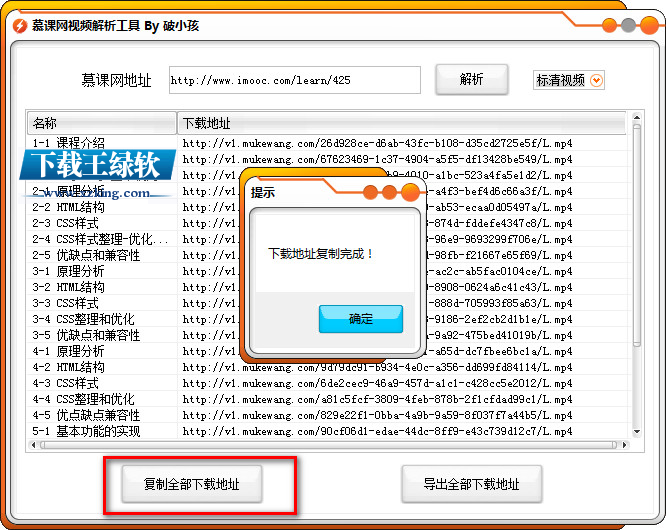Viewport: 666px width, 530px height.
Task: Click download URL ending 8f037f7a44b5/L.mp4
Action: pos(377,415)
